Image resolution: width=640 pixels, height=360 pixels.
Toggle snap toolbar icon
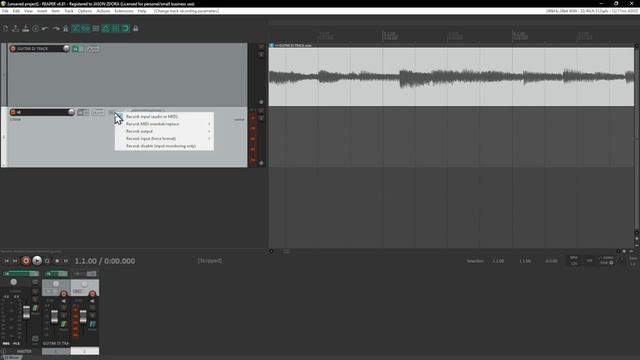point(126,28)
